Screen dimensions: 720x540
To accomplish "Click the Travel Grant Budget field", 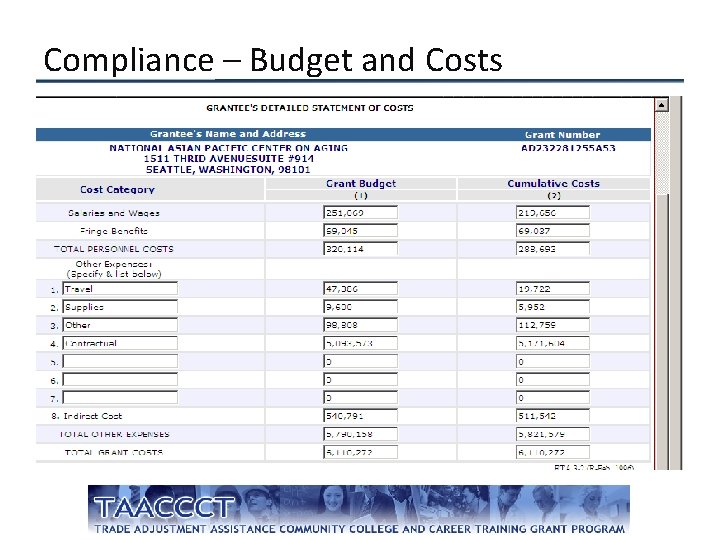I will (360, 288).
